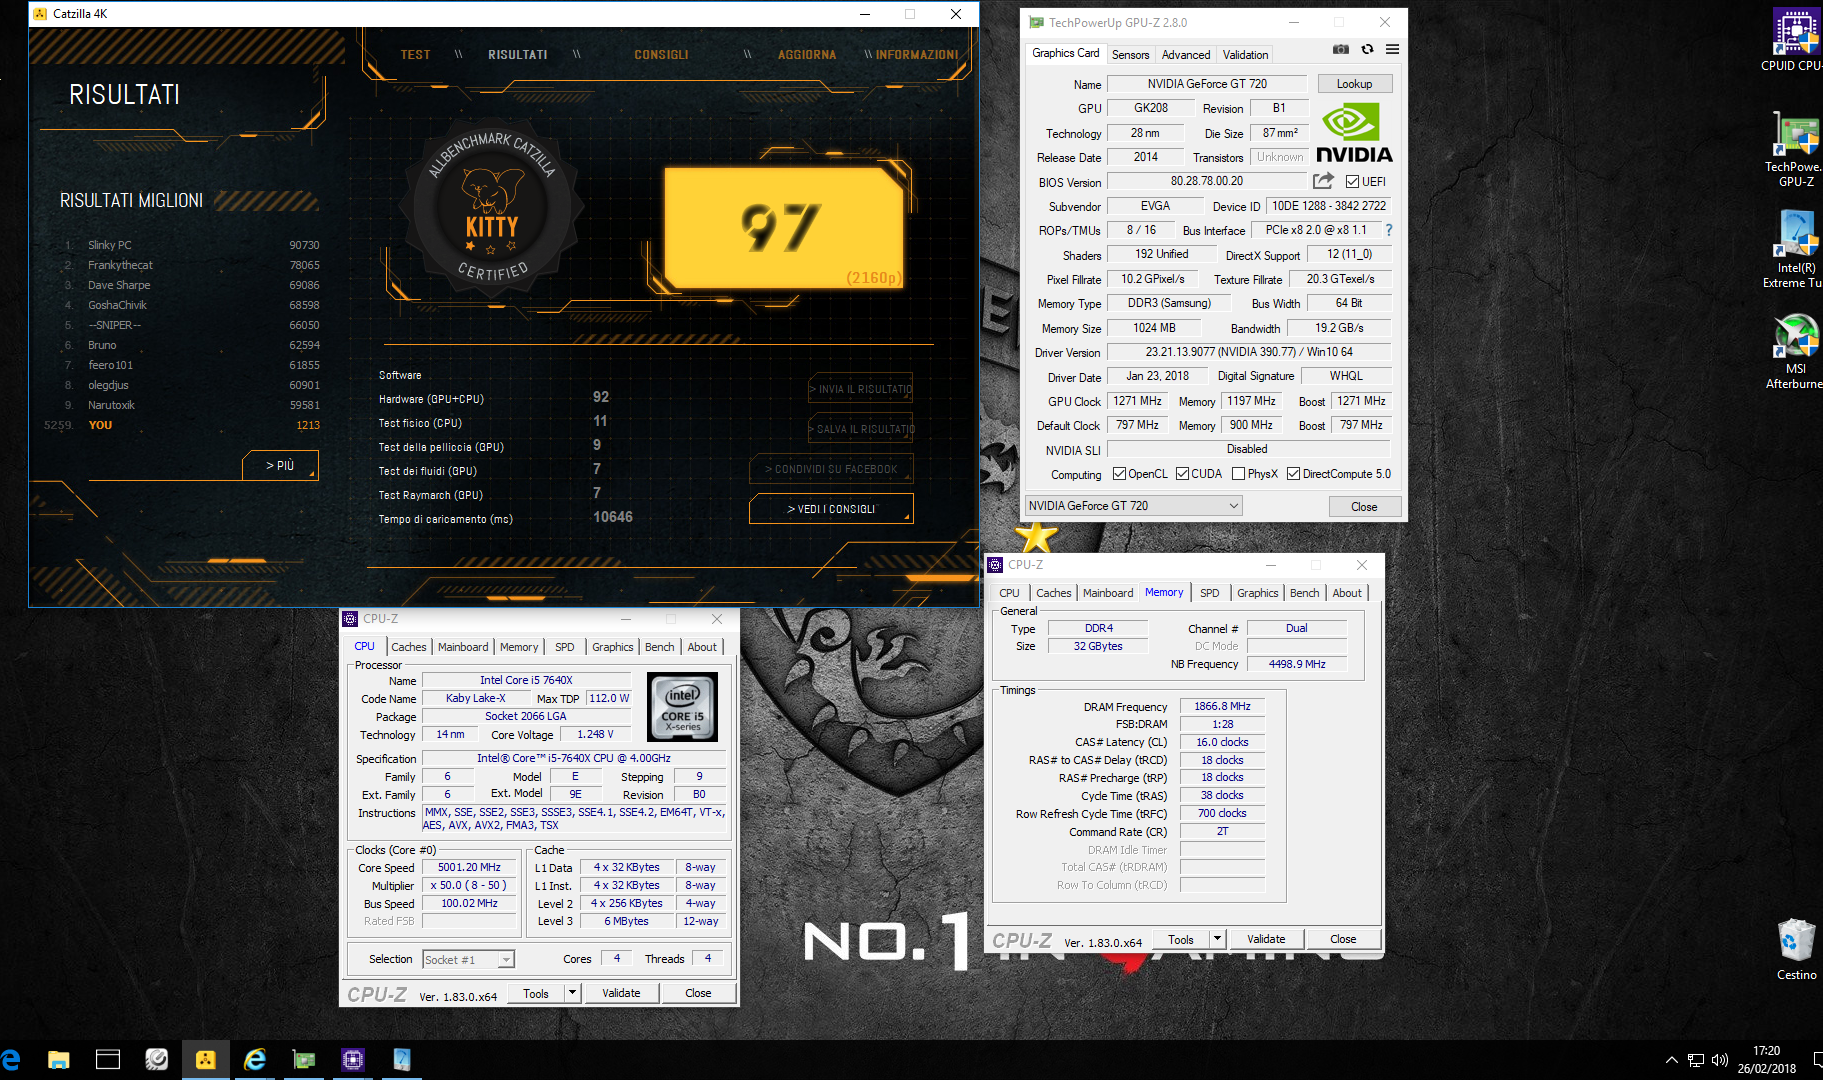Image resolution: width=1823 pixels, height=1080 pixels.
Task: Click Catzilla yellow taskbar icon
Action: point(206,1060)
